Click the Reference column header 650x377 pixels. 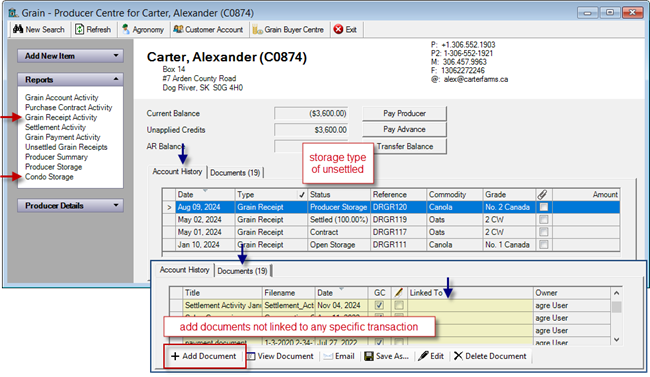pos(398,195)
